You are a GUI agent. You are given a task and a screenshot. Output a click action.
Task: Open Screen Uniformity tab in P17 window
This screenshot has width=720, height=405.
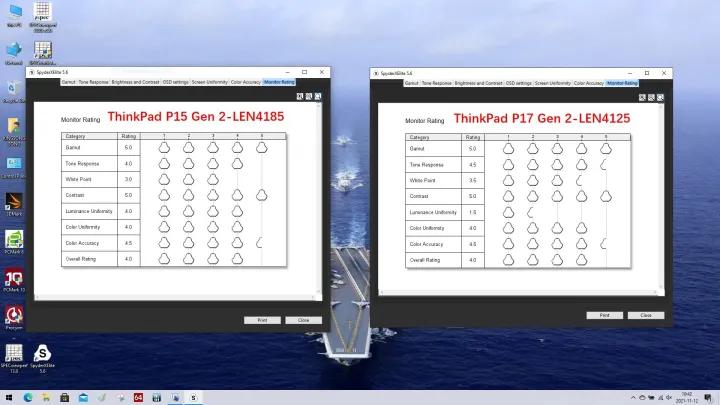point(553,83)
